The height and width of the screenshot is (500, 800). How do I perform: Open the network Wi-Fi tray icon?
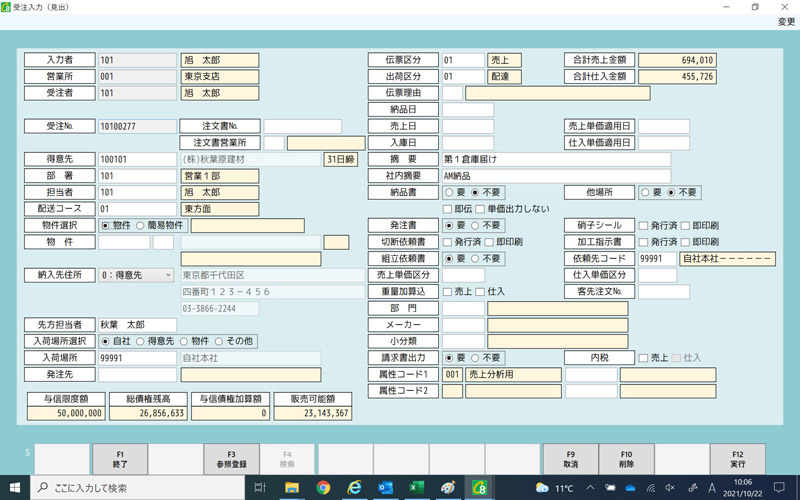point(651,488)
